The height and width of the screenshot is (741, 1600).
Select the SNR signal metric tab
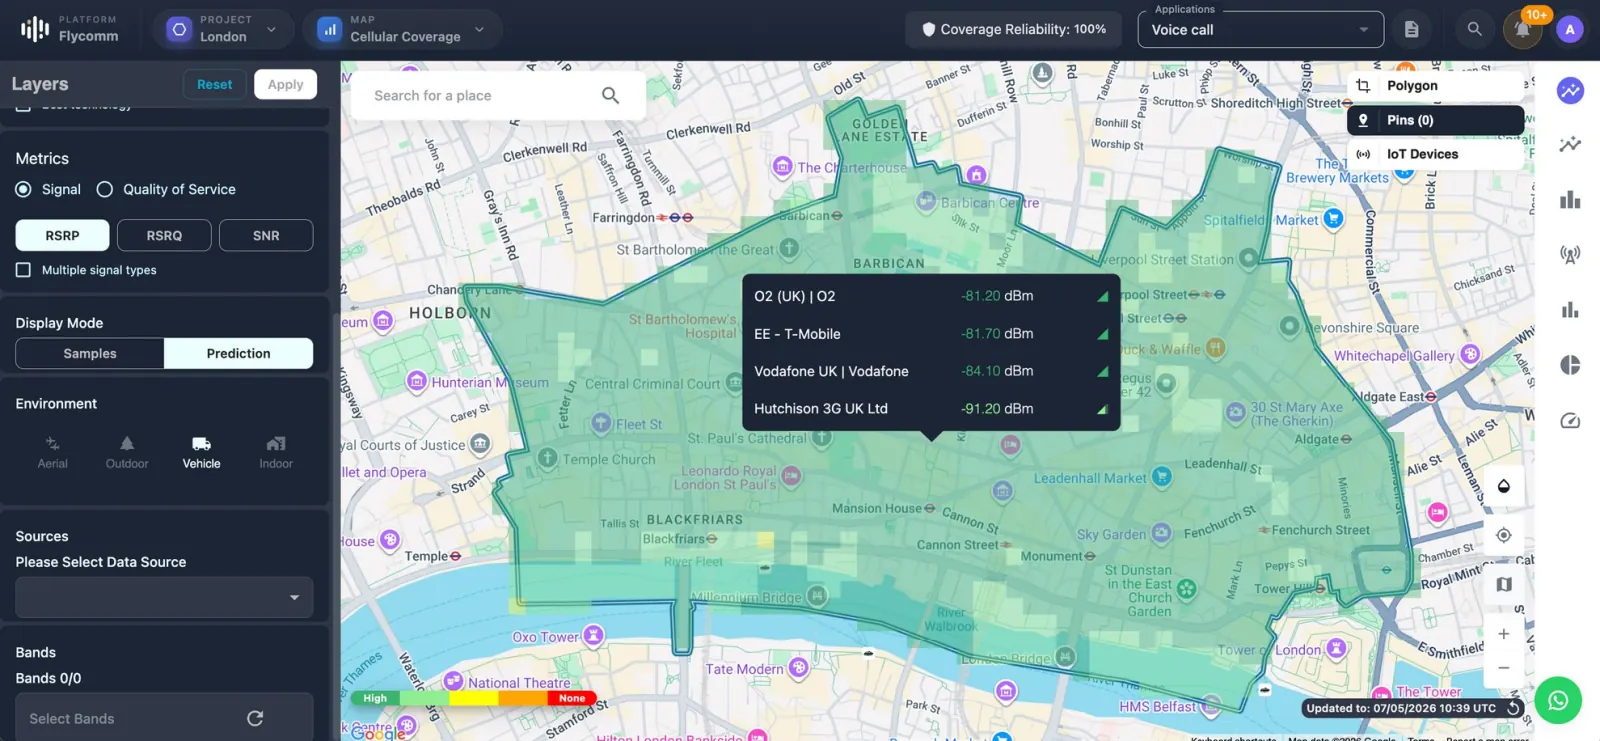266,235
